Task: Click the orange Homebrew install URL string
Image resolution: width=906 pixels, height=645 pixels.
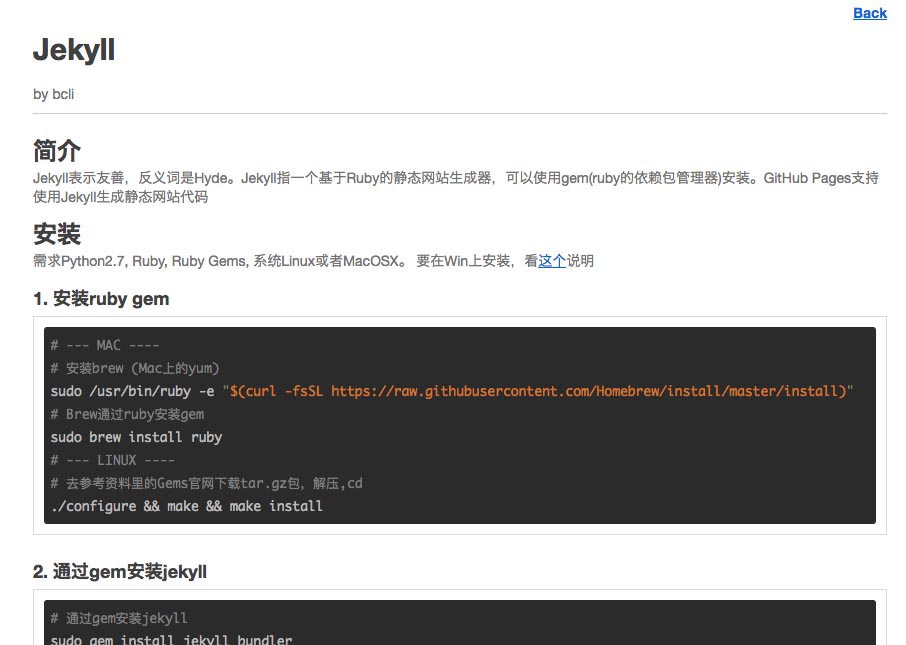Action: [538, 391]
